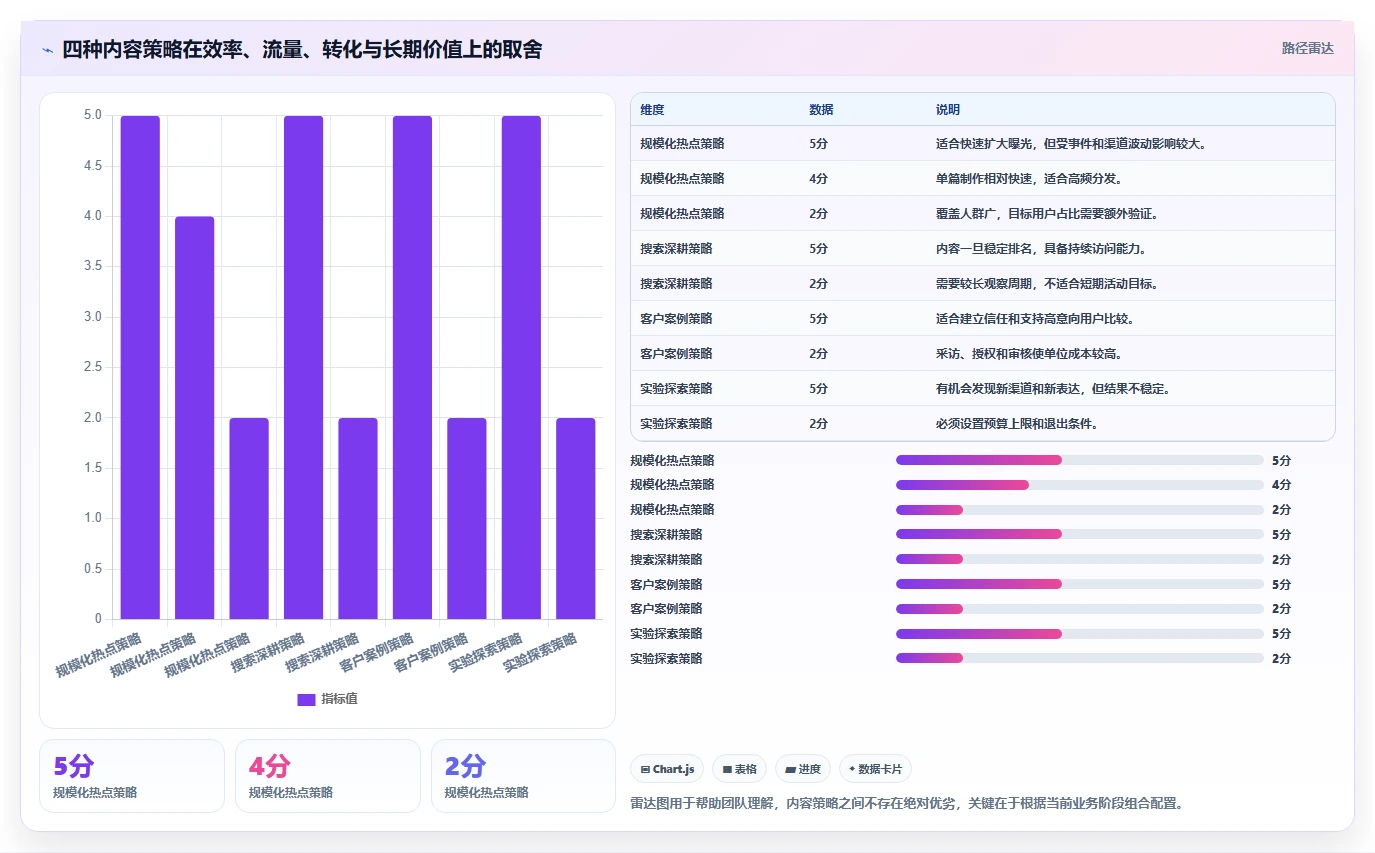Click the Chart.js chip

point(667,769)
